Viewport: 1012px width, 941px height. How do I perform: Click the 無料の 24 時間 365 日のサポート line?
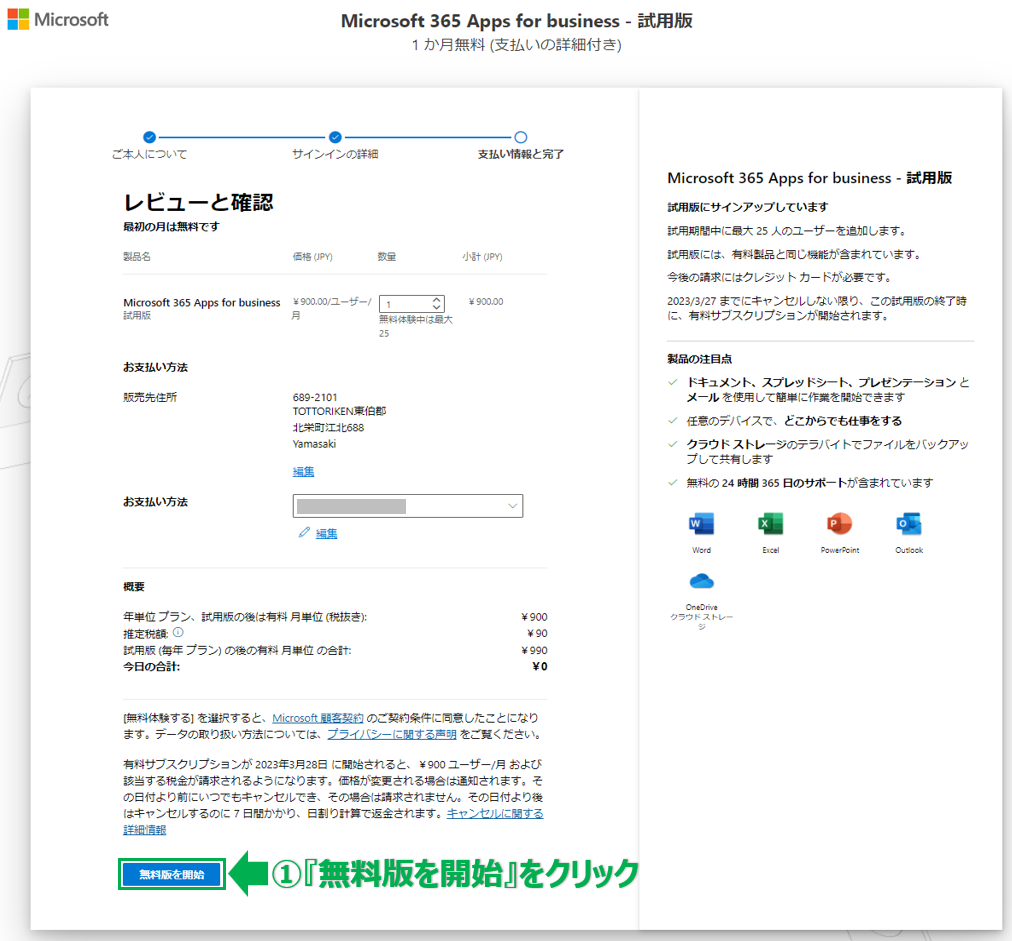[x=809, y=483]
